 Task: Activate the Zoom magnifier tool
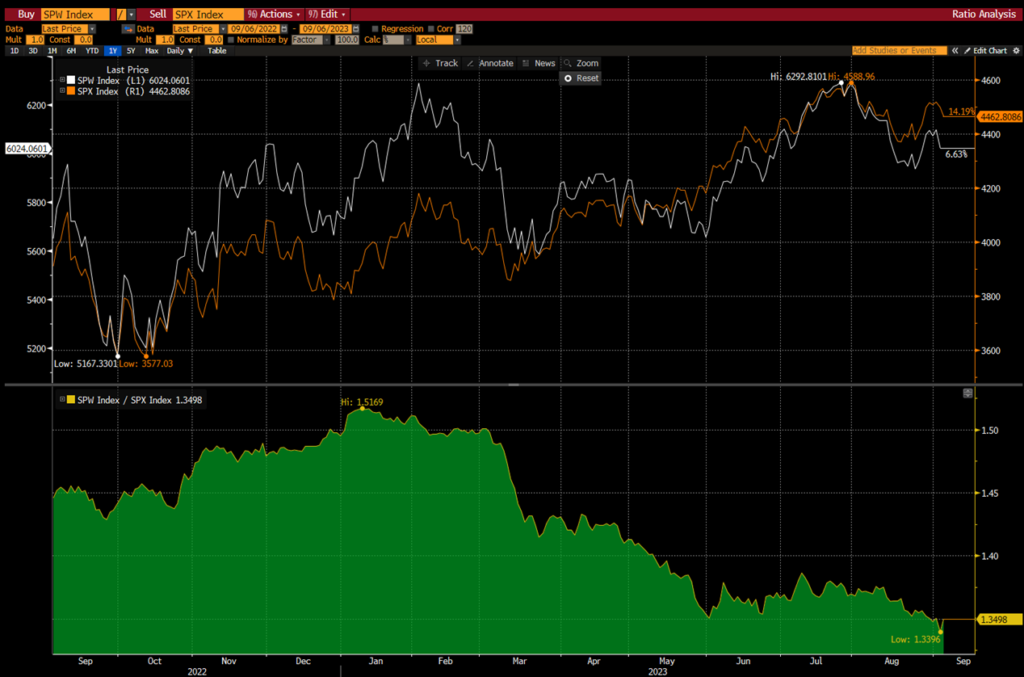click(x=581, y=63)
